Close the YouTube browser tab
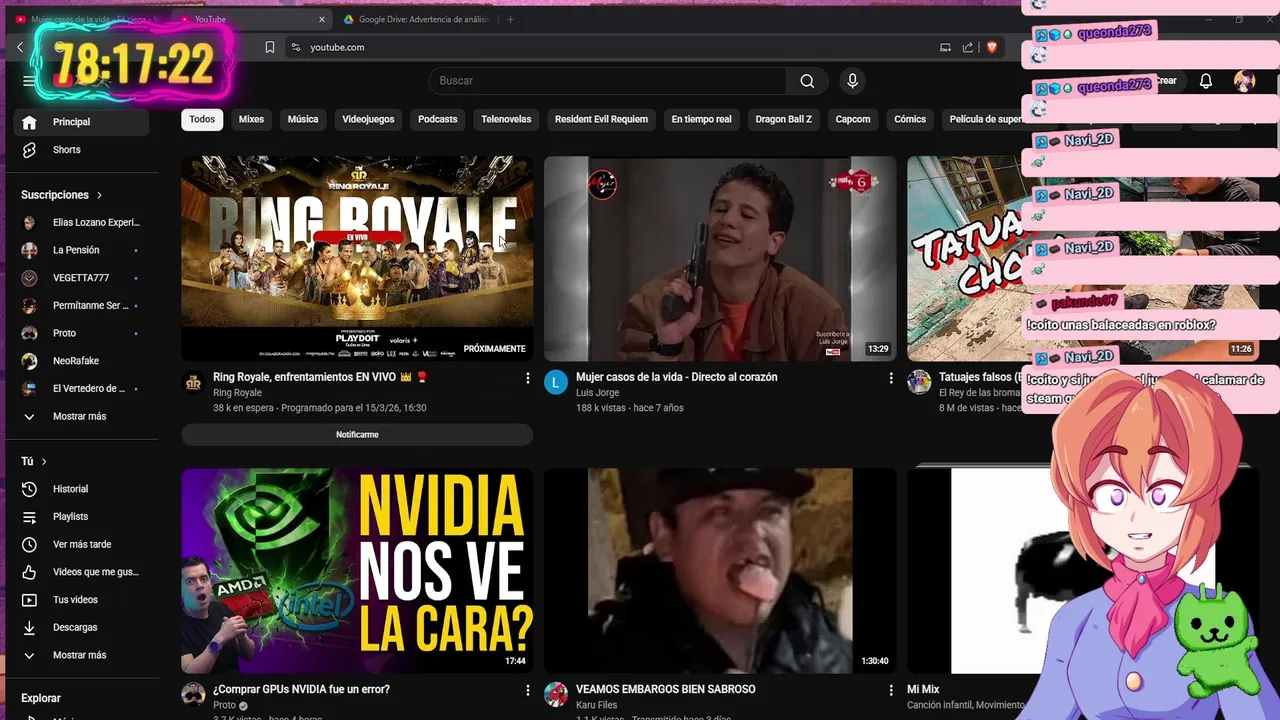 [x=322, y=19]
